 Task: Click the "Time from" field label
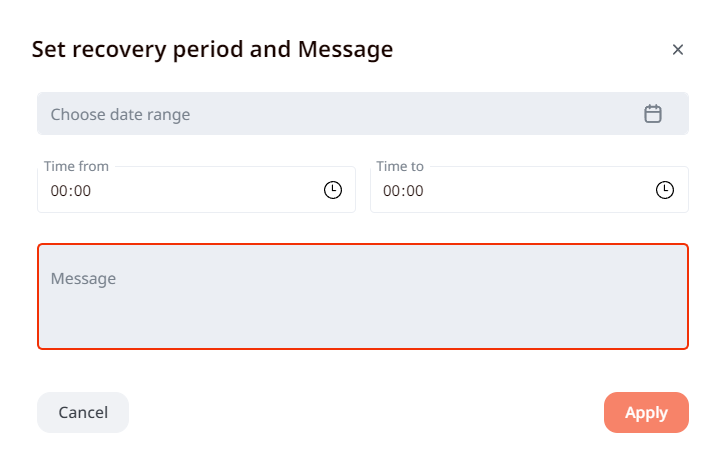coord(77,166)
